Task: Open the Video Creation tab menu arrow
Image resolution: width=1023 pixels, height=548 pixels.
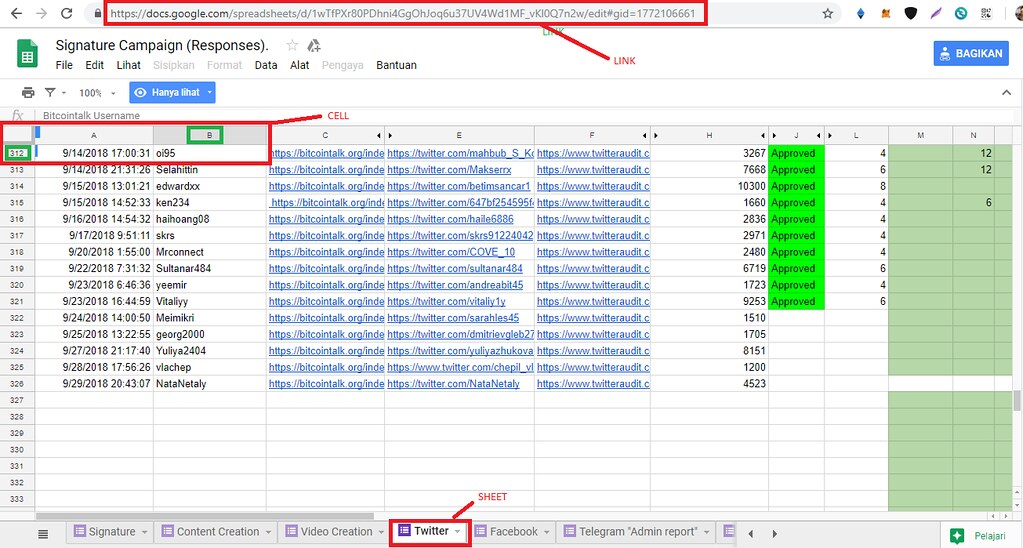Action: click(382, 532)
